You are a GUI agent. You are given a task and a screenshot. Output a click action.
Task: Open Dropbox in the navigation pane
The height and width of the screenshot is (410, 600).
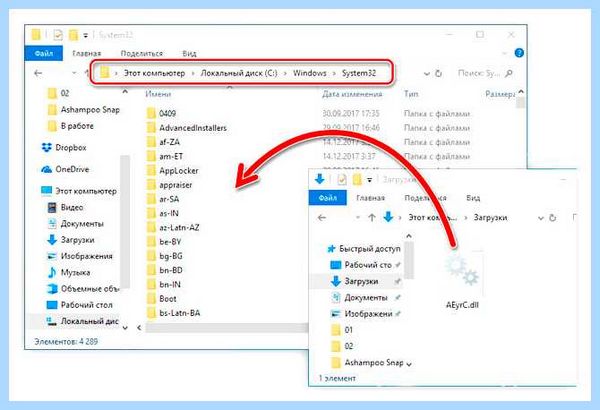[64, 147]
